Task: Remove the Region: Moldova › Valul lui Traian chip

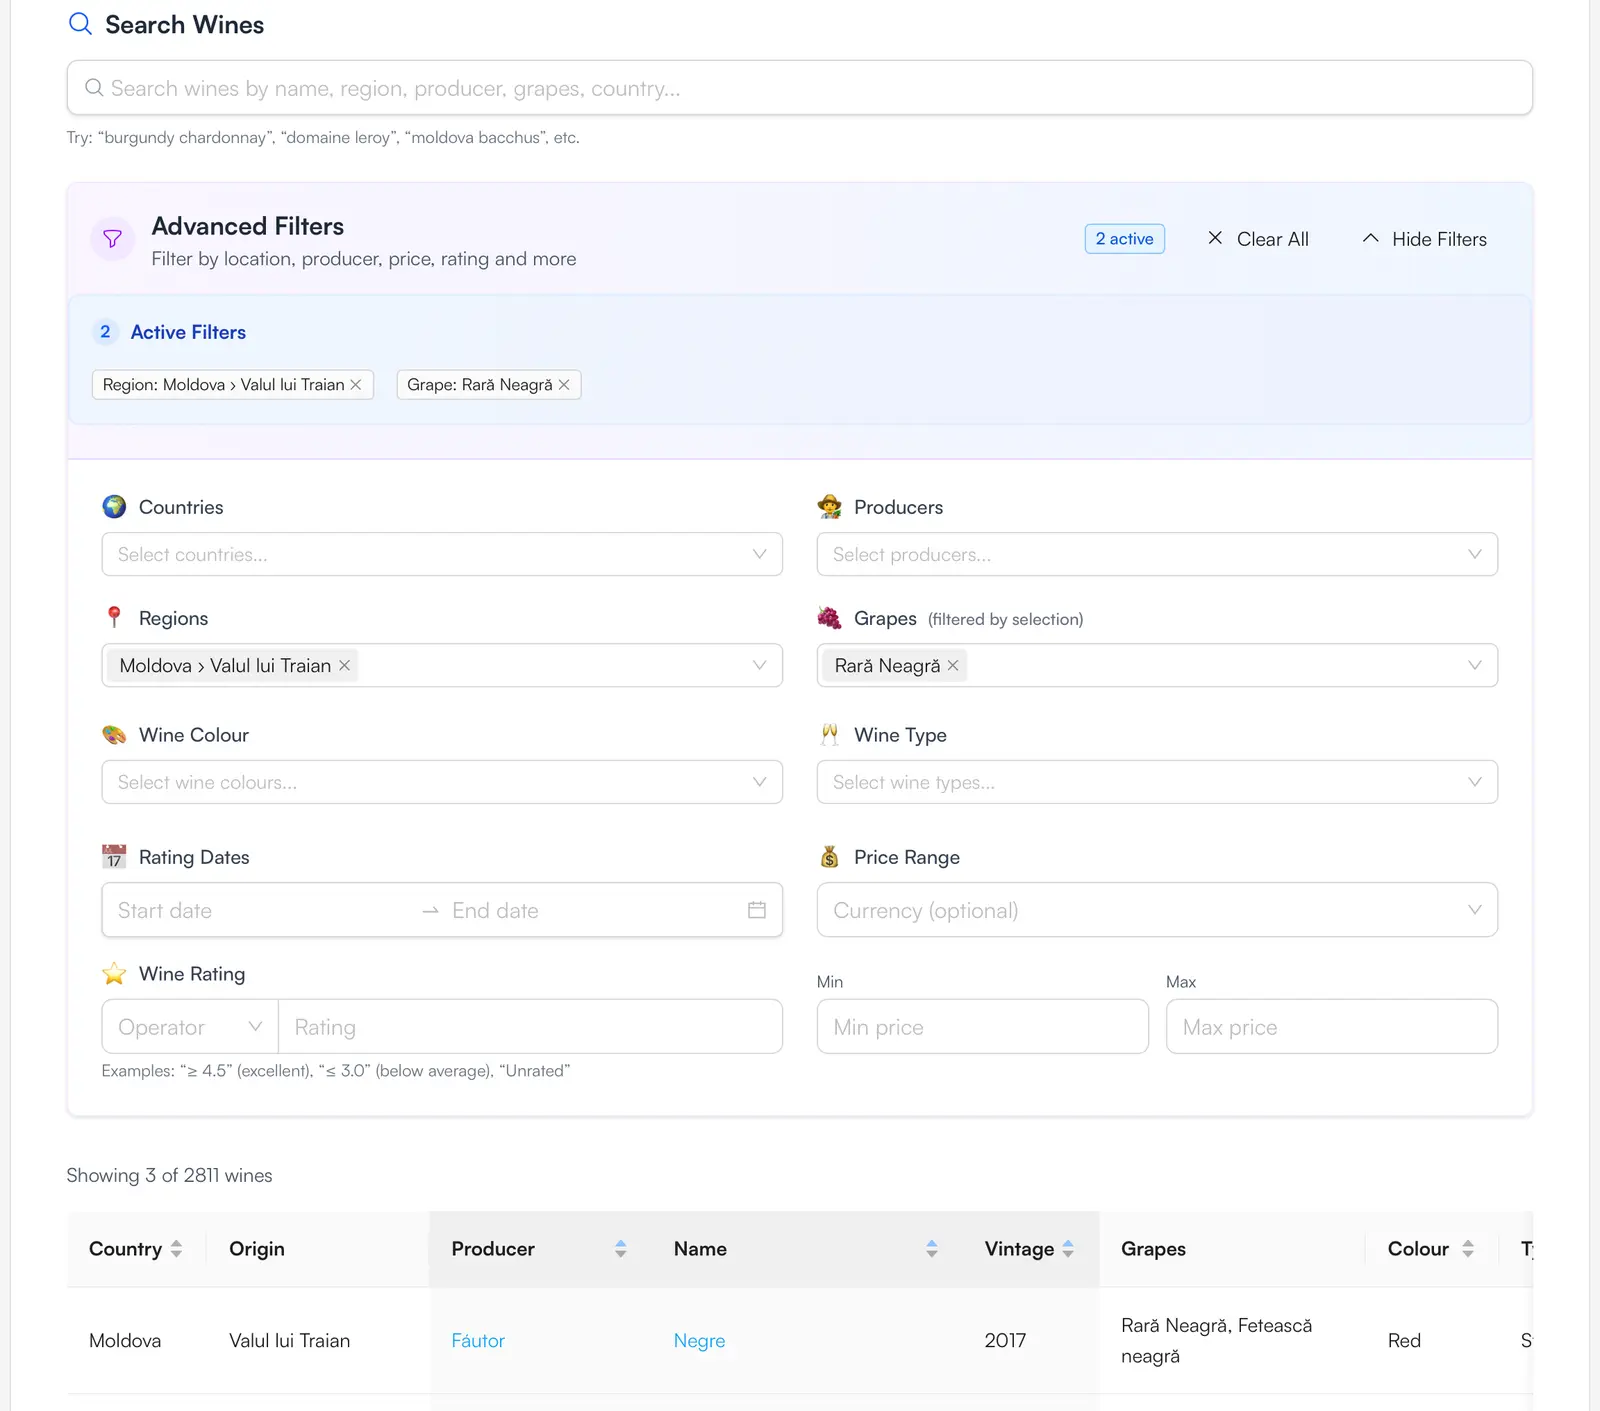Action: 356,385
